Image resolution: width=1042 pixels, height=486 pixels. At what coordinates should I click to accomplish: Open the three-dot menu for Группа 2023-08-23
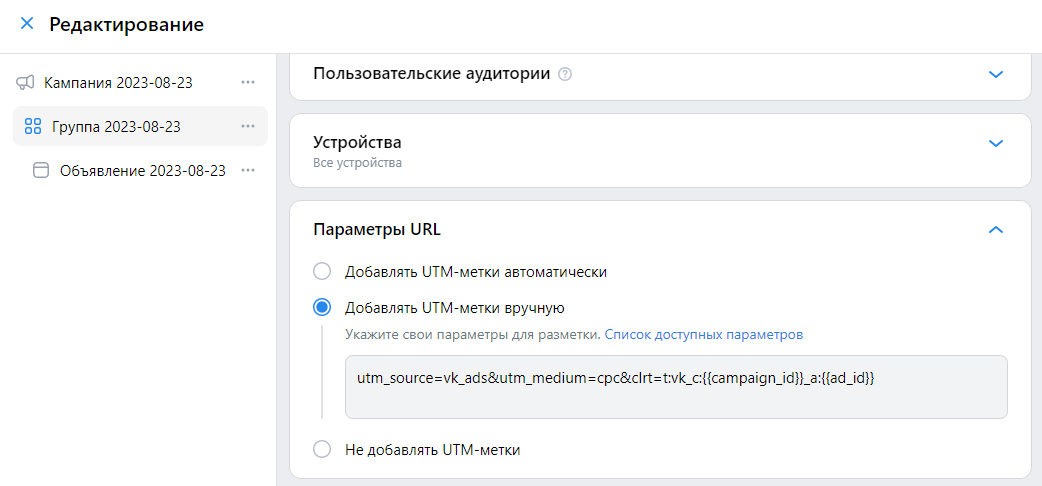tap(248, 126)
